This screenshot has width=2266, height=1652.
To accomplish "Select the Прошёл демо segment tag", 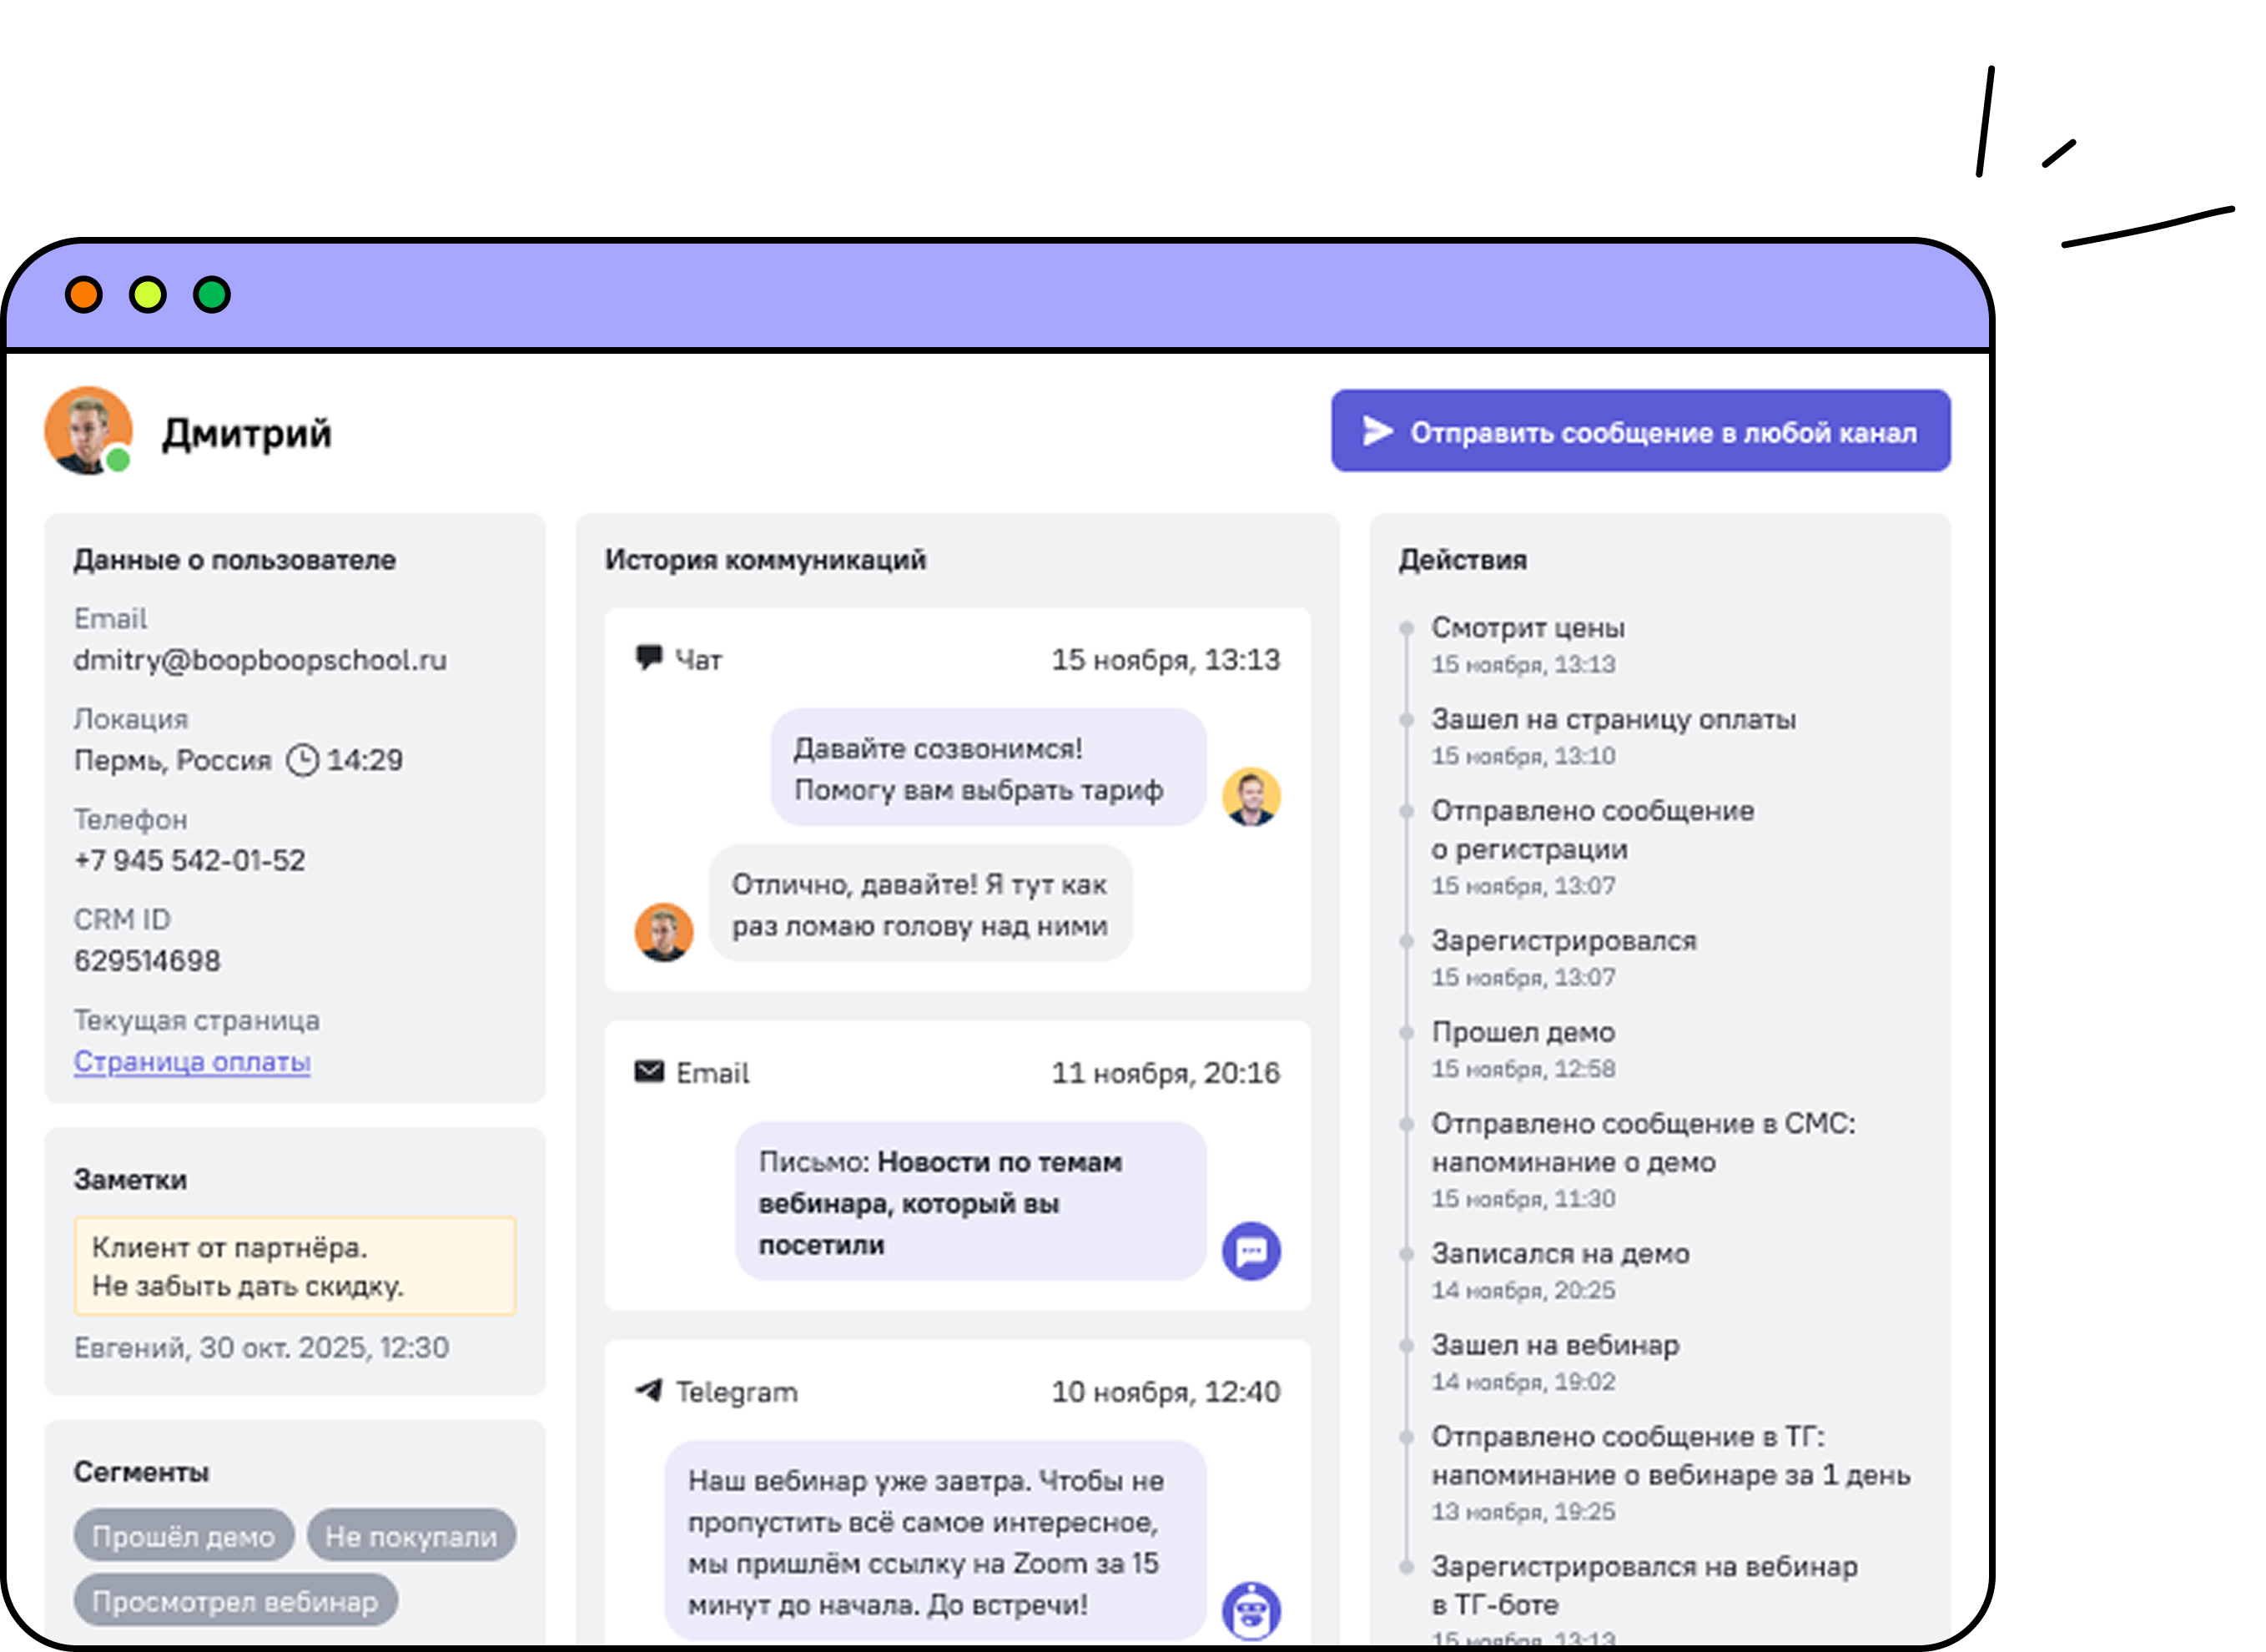I will pyautogui.click(x=183, y=1535).
